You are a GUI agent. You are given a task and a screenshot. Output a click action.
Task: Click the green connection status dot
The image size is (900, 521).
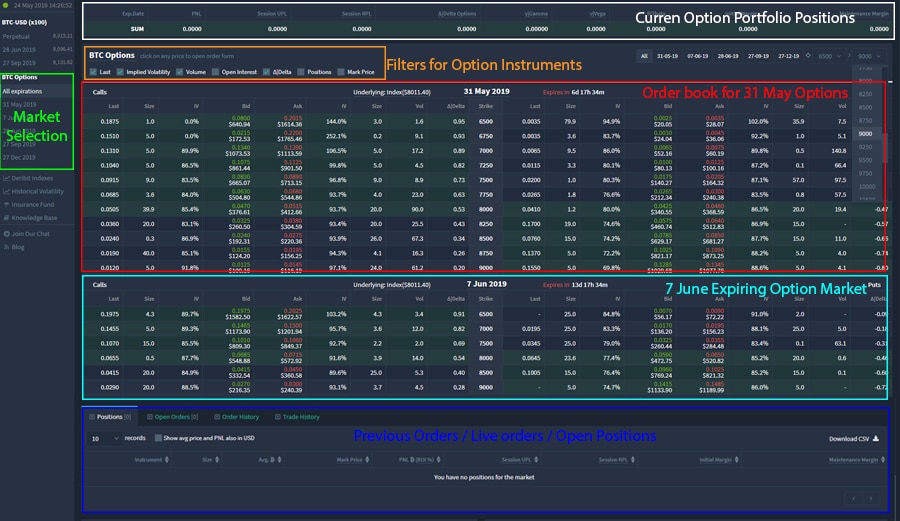[x=5, y=5]
